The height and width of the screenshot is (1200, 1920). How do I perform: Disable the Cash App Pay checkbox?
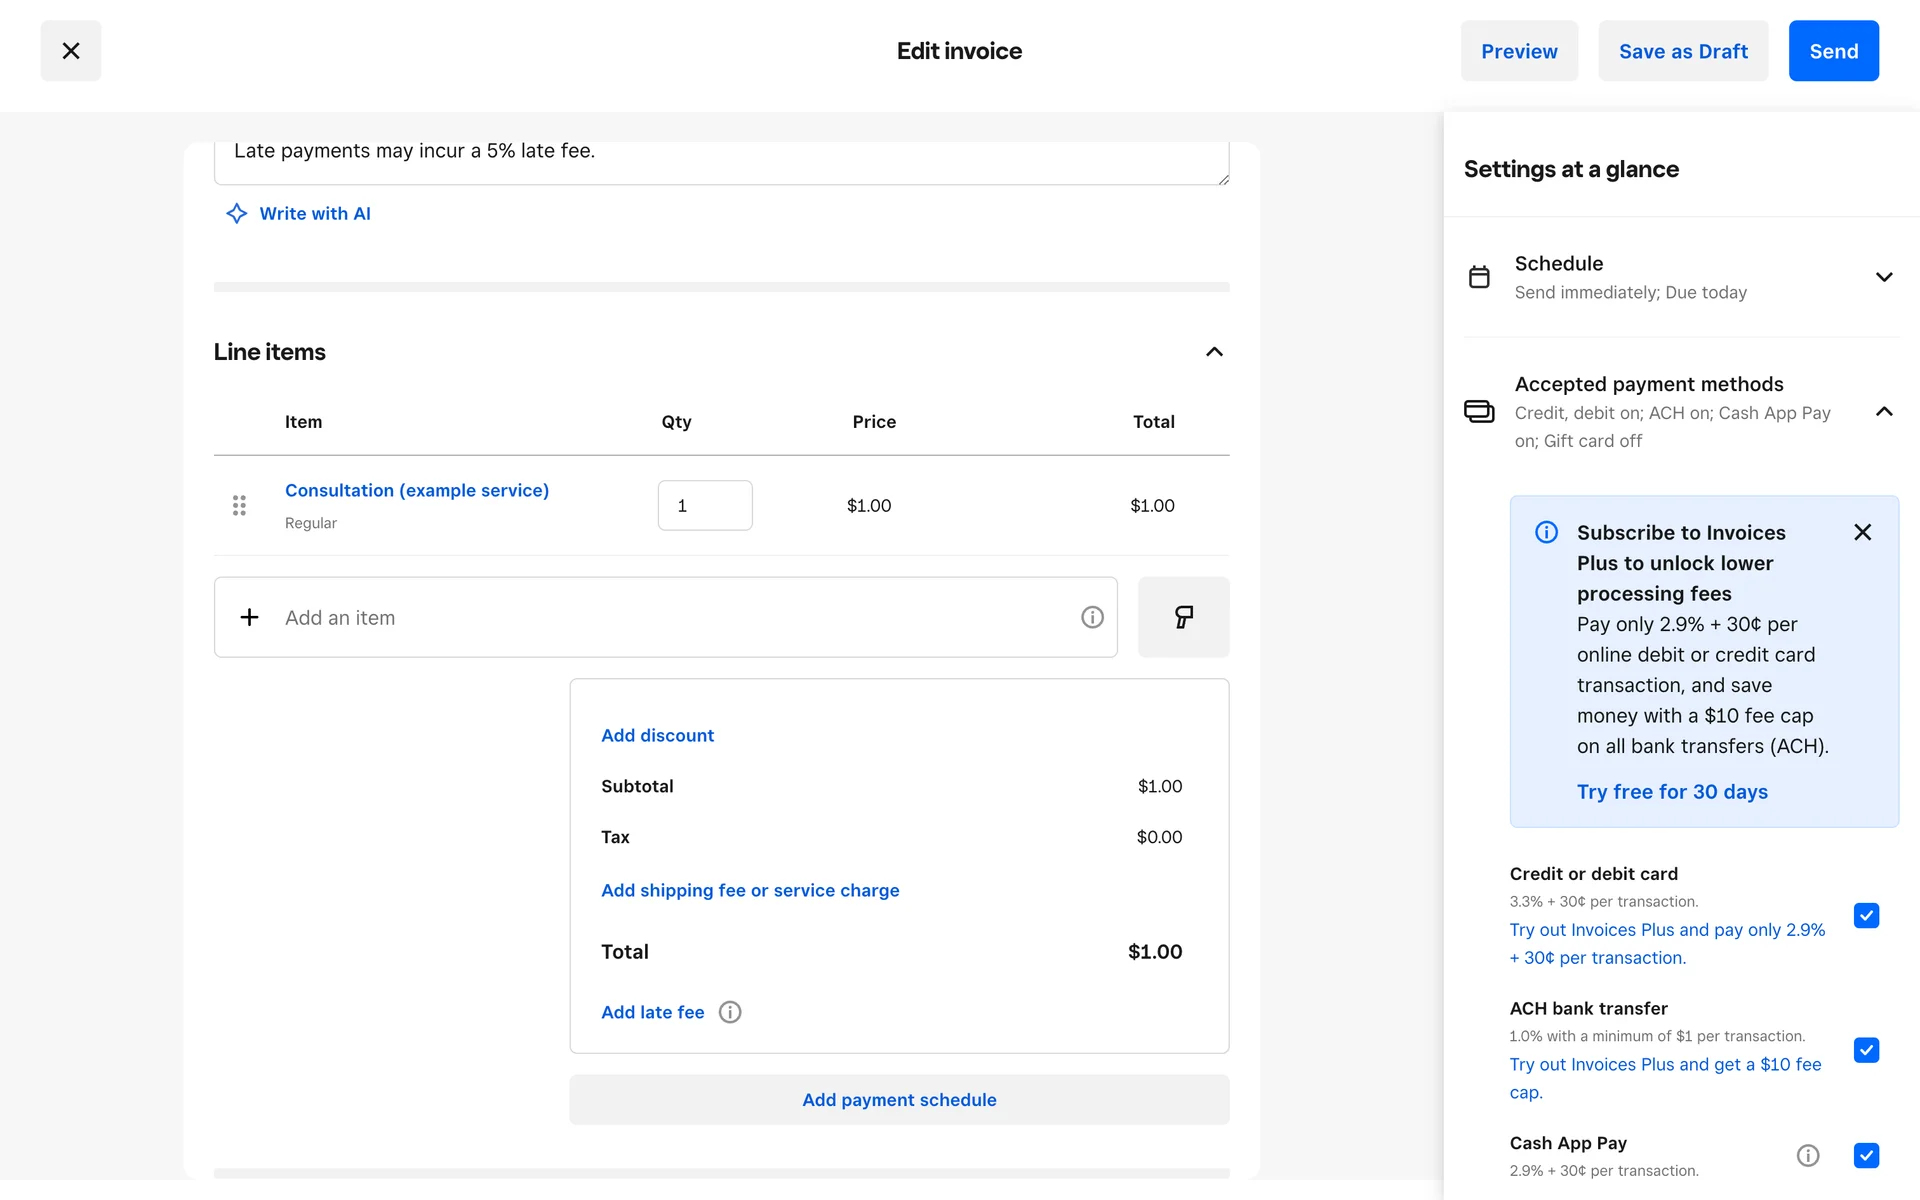tap(1866, 1155)
